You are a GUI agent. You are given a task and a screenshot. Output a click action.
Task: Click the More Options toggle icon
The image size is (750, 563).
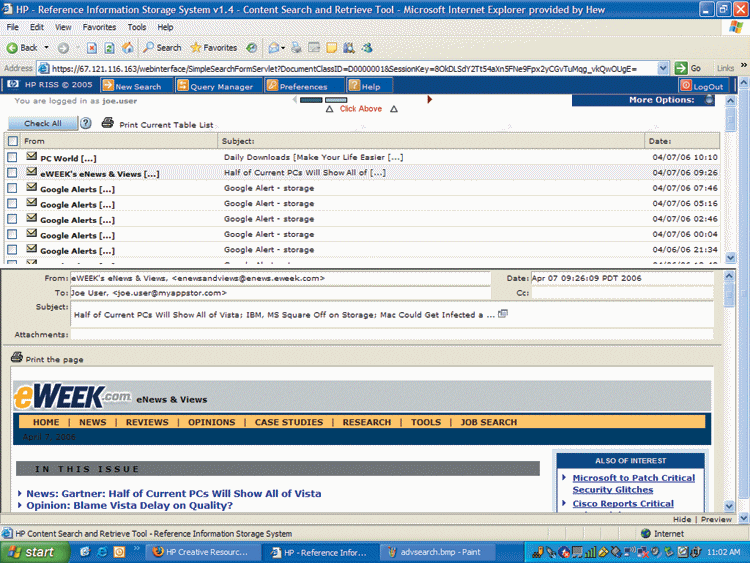click(x=709, y=100)
